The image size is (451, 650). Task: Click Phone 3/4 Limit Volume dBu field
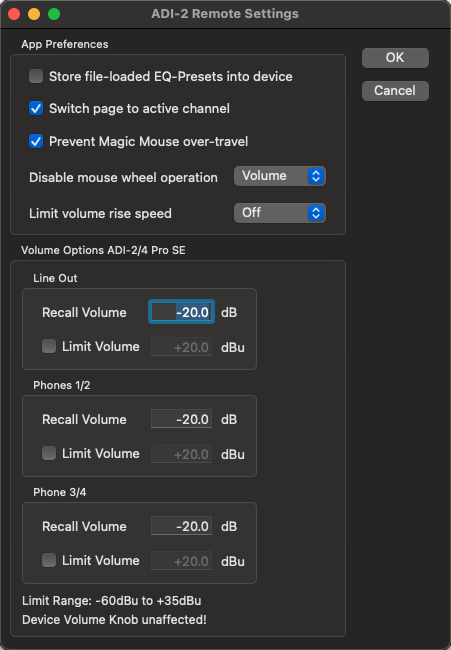pos(182,561)
